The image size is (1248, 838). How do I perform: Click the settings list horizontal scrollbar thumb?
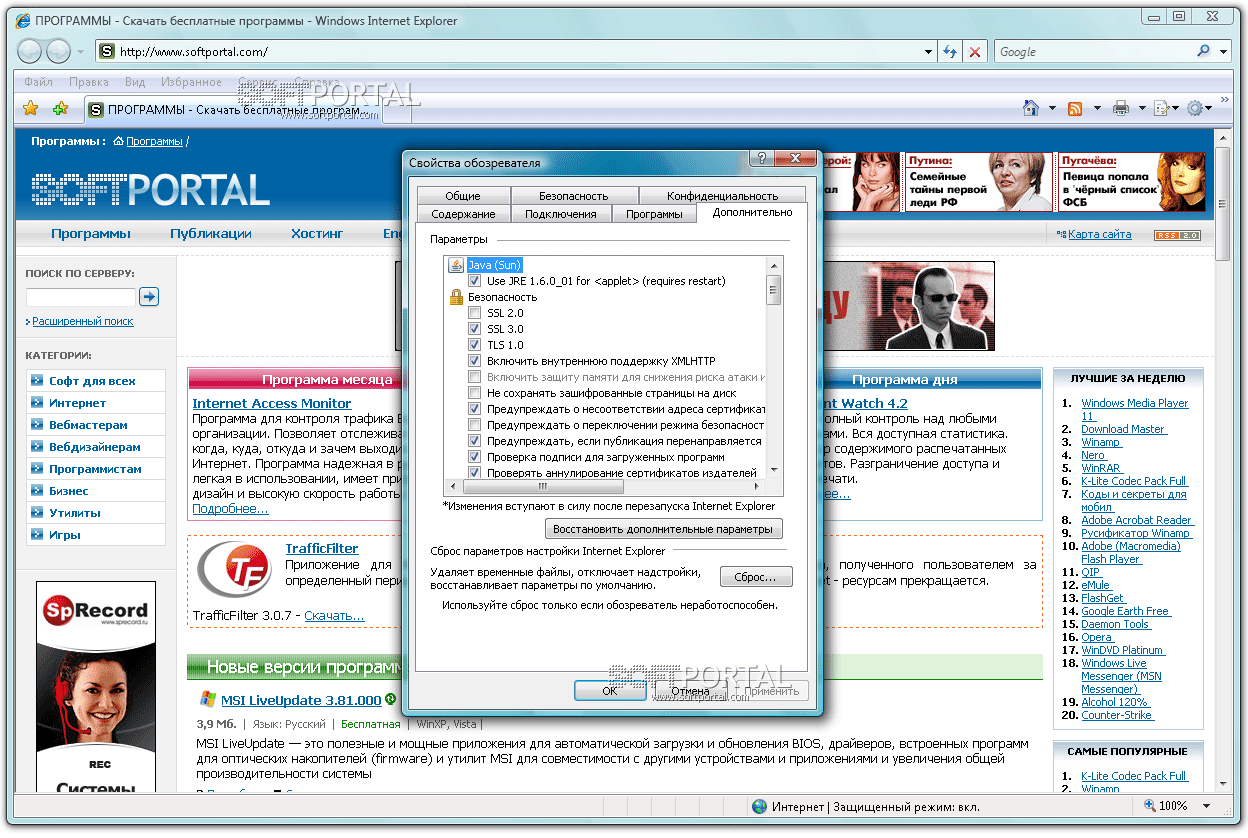[x=543, y=487]
